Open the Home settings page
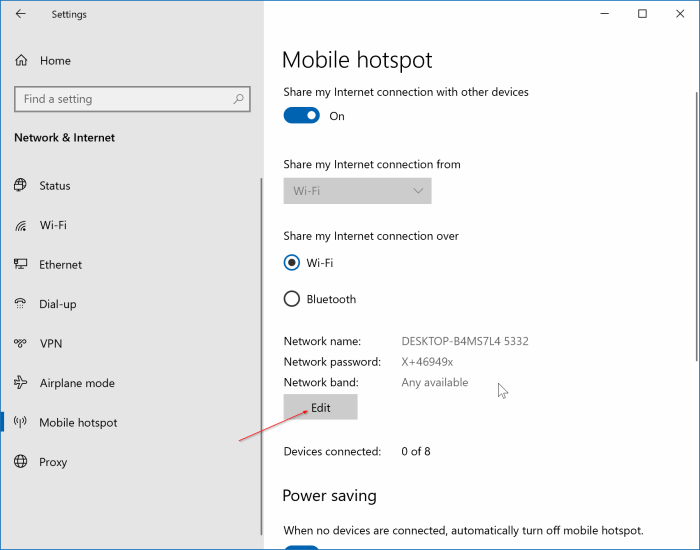This screenshot has width=700, height=550. [55, 61]
